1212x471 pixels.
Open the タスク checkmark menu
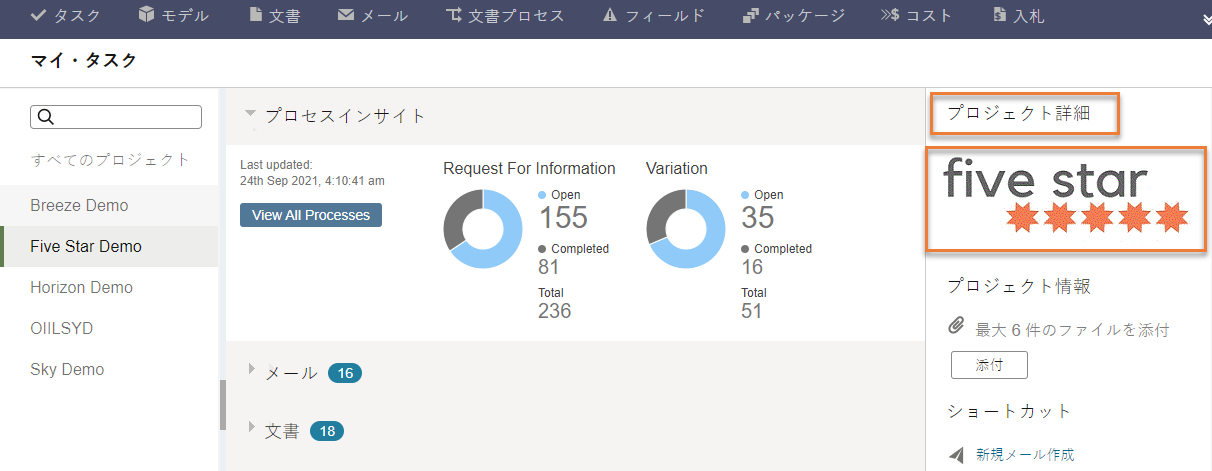65,15
